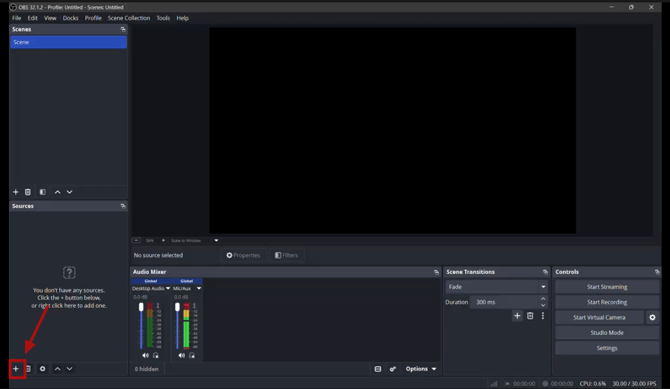Click Start Streaming
The image size is (670, 389).
click(x=607, y=287)
